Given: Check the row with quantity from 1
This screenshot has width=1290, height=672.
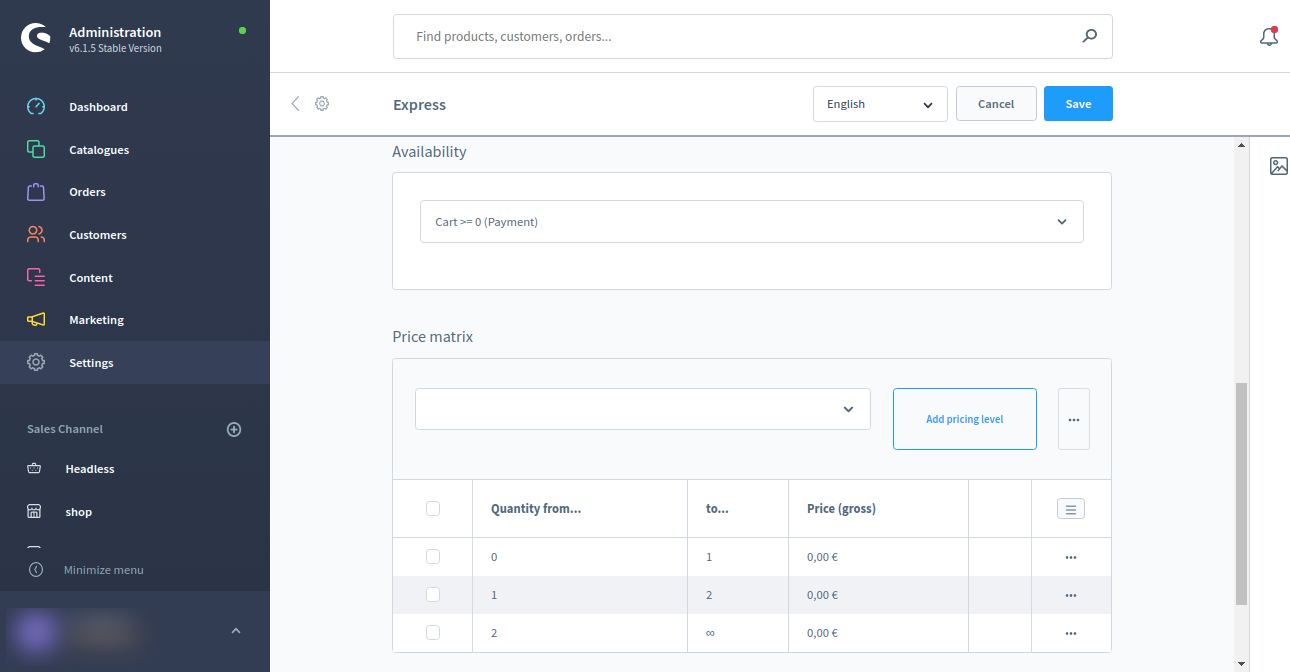Looking at the screenshot, I should pos(433,594).
